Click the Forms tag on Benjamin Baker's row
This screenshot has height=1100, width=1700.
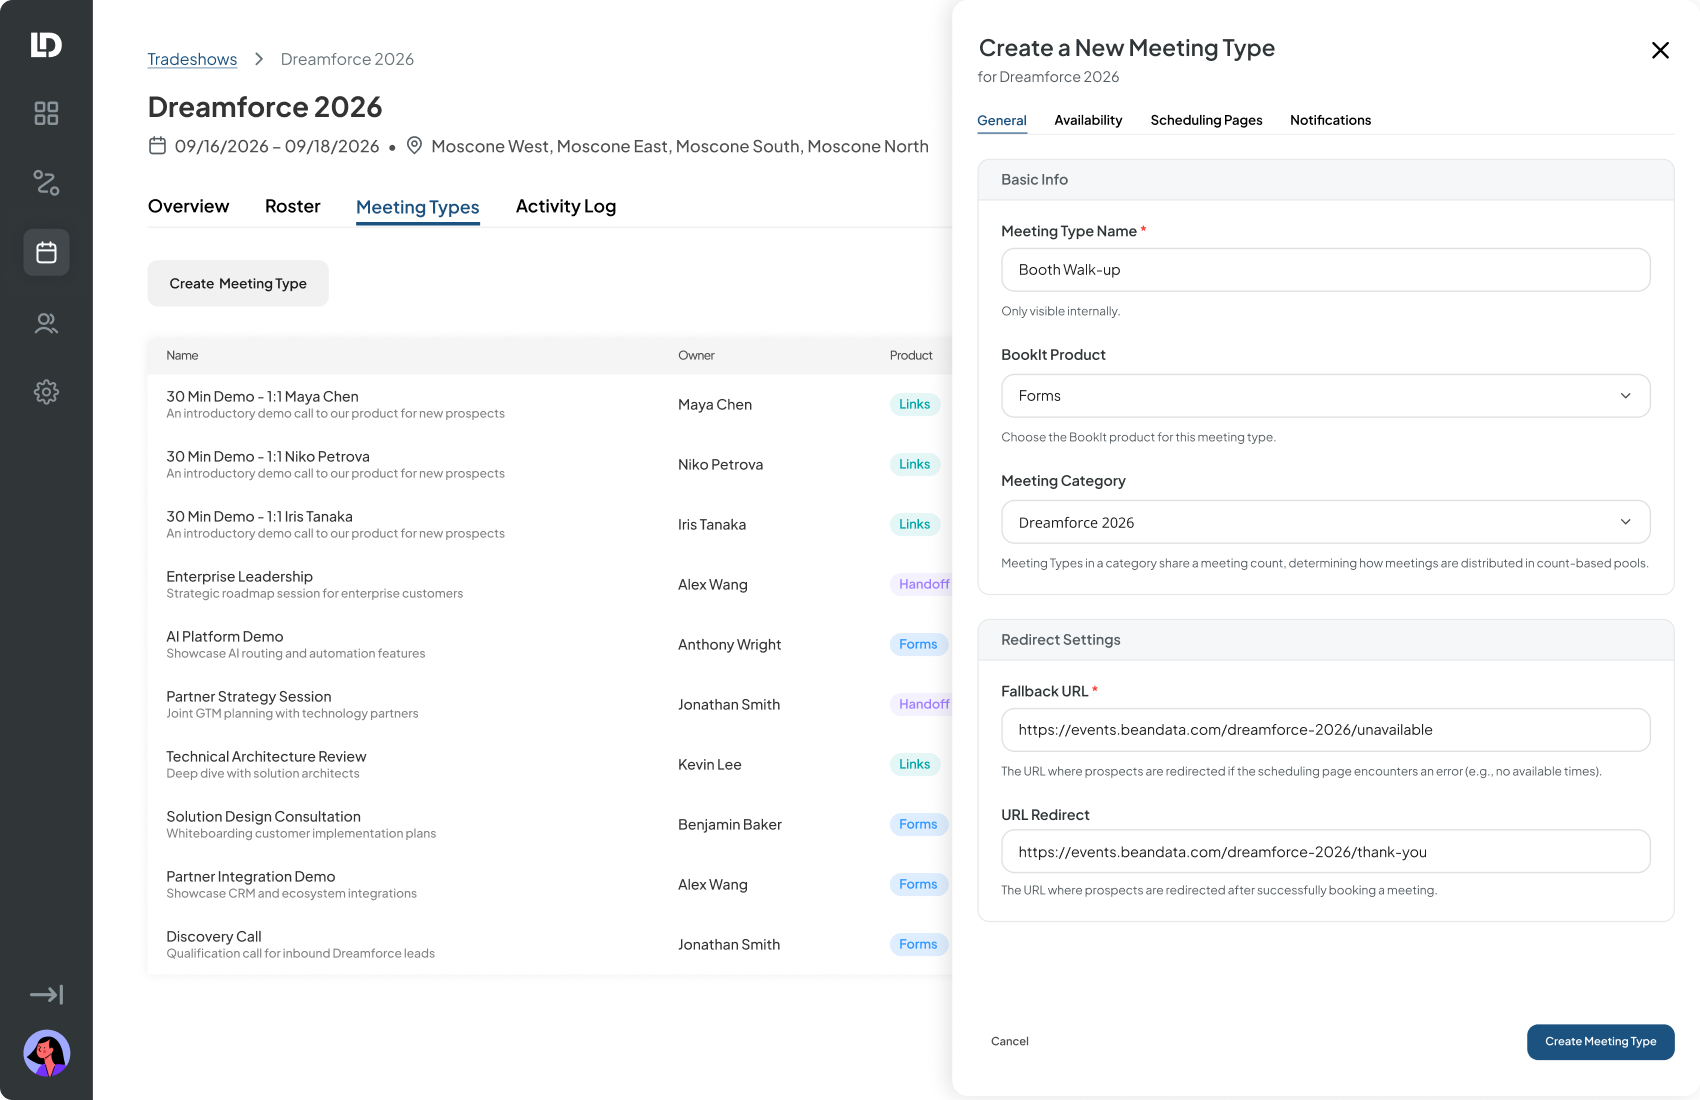pos(918,825)
